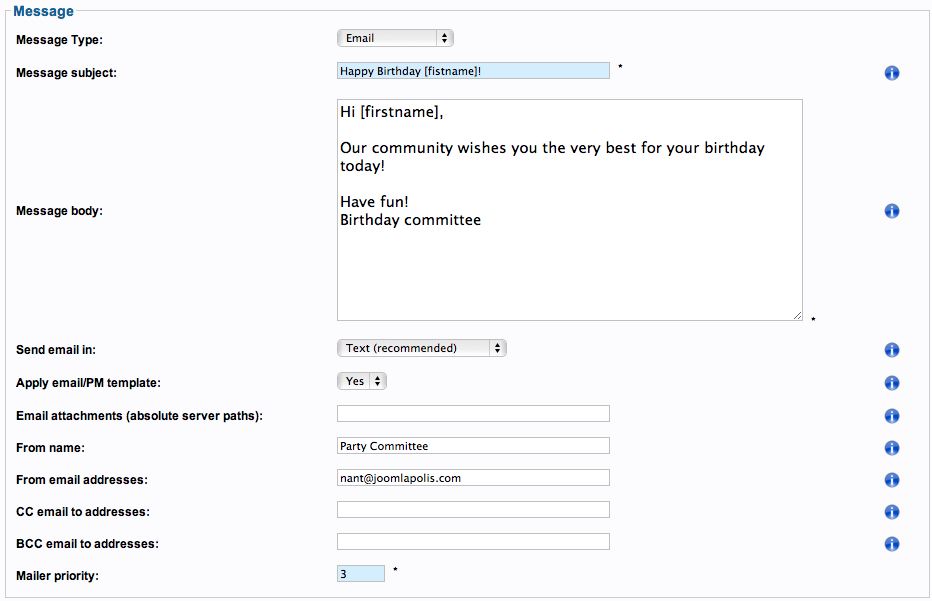Click the From name field
Image resolution: width=932 pixels, height=601 pixels.
473,446
